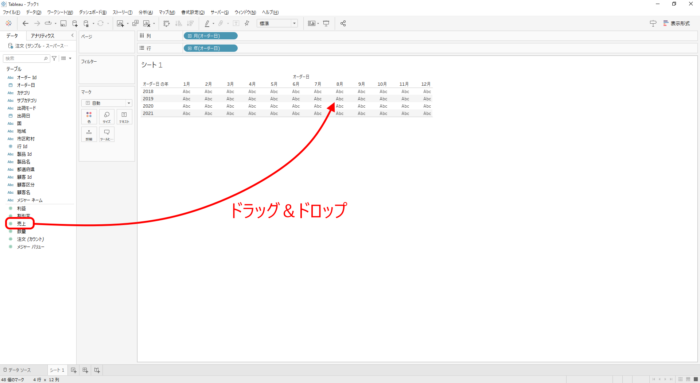Click the field search input box
Image resolution: width=700 pixels, height=383 pixels.
(26, 58)
